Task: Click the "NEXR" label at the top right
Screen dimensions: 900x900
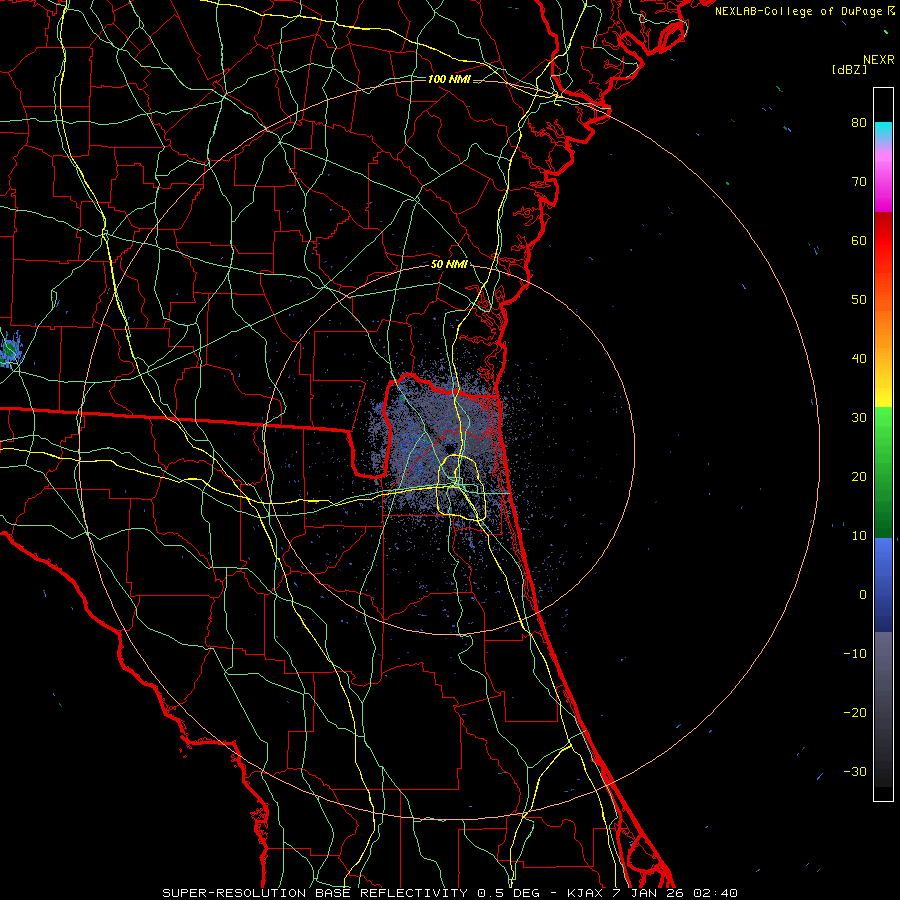Action: point(878,60)
